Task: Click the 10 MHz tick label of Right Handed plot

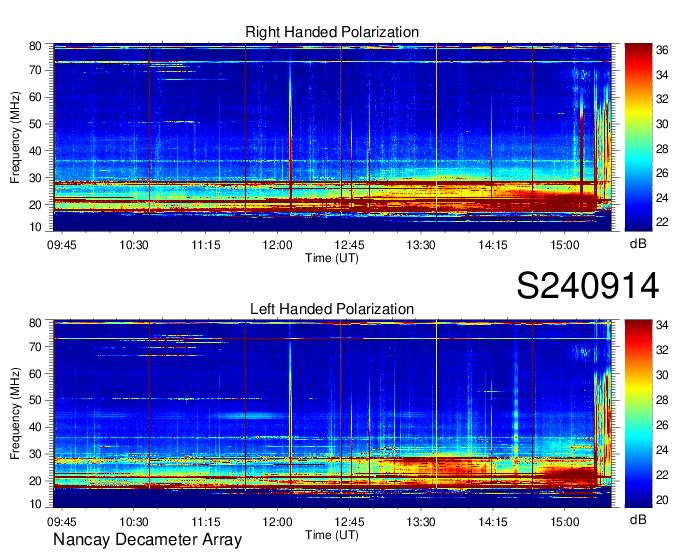Action: click(35, 227)
